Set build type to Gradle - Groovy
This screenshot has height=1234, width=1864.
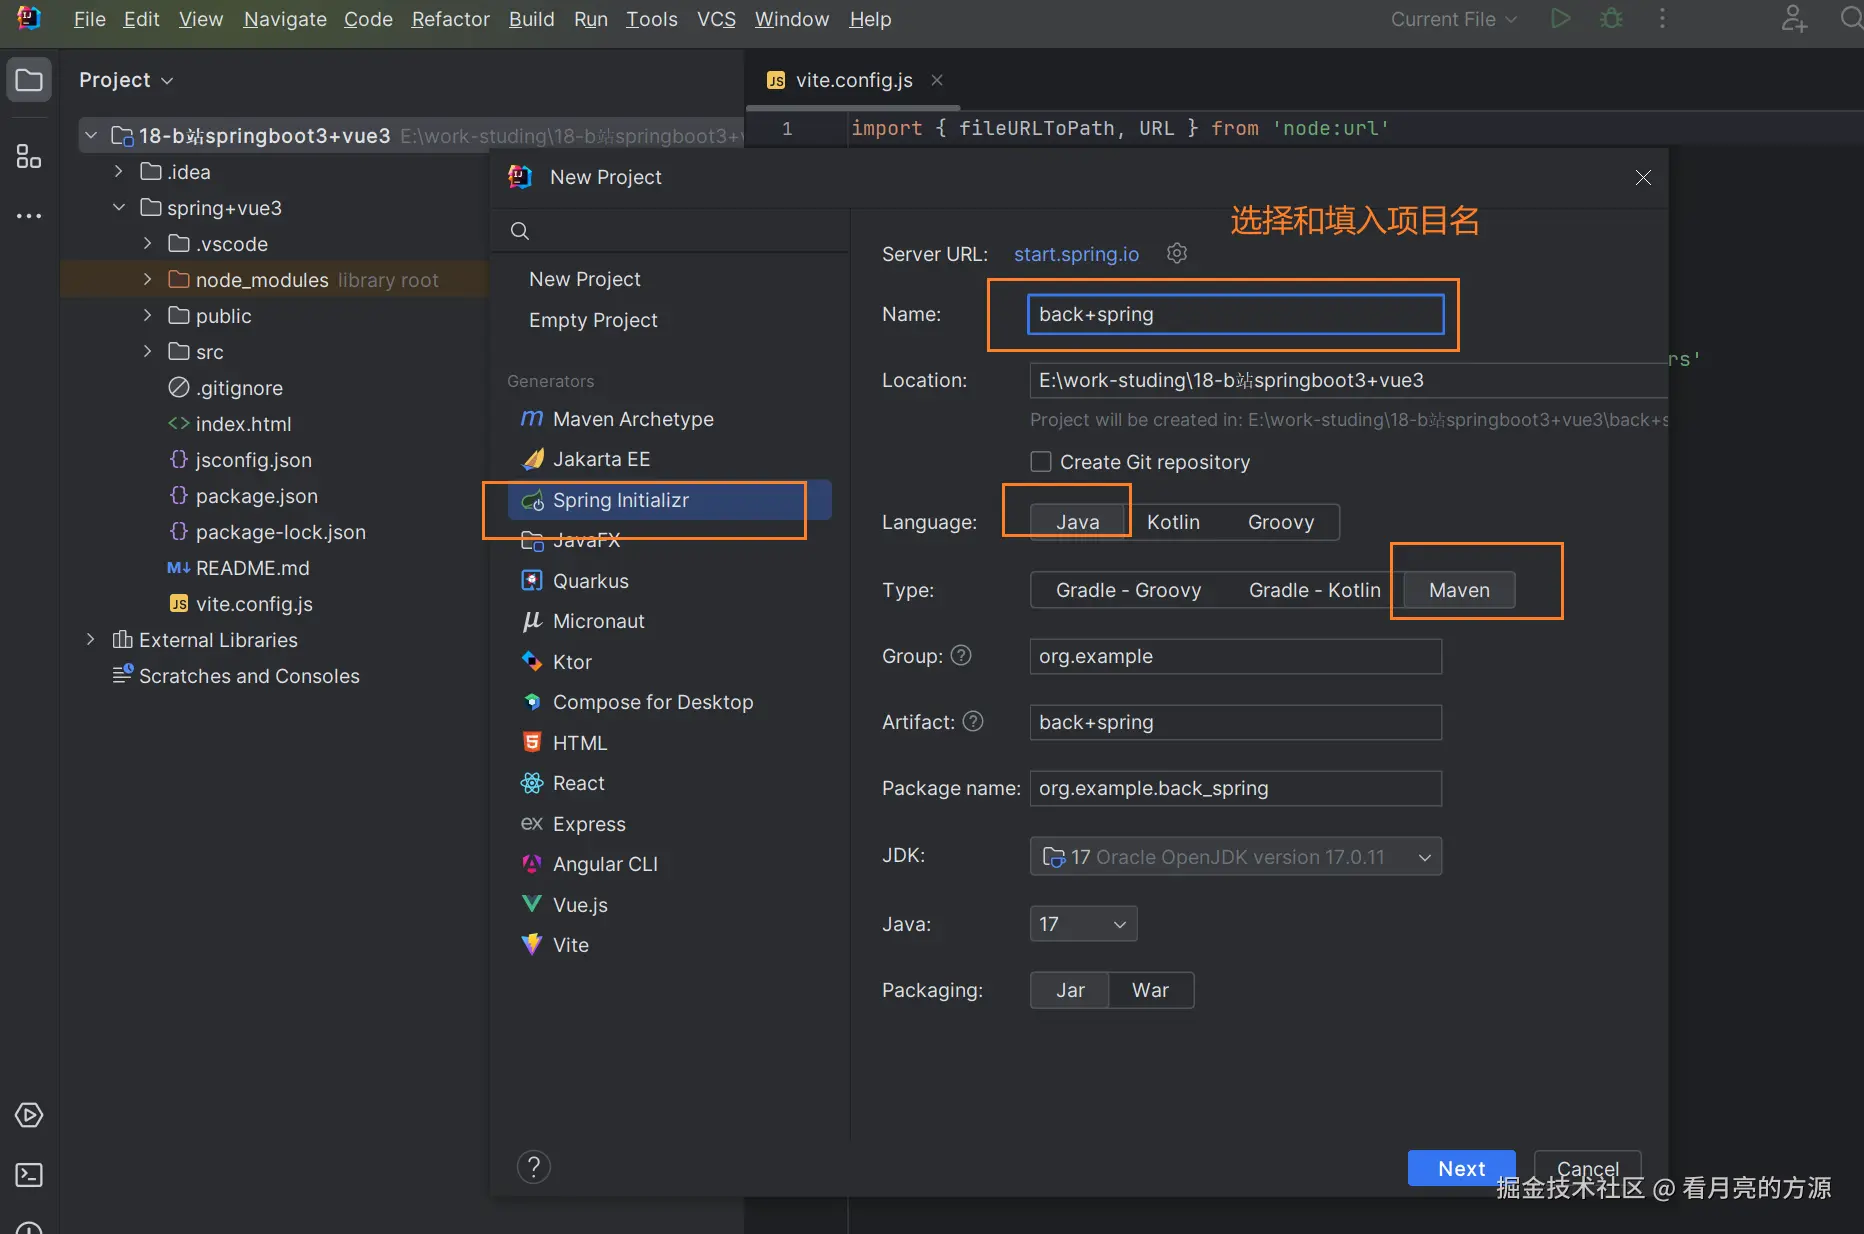pyautogui.click(x=1128, y=590)
